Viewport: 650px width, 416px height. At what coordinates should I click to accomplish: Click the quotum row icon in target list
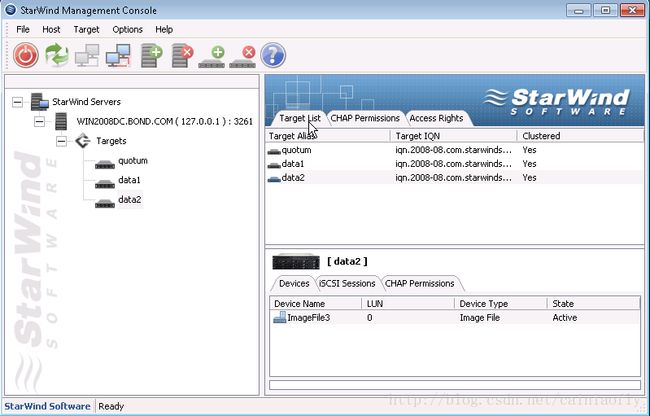click(274, 151)
